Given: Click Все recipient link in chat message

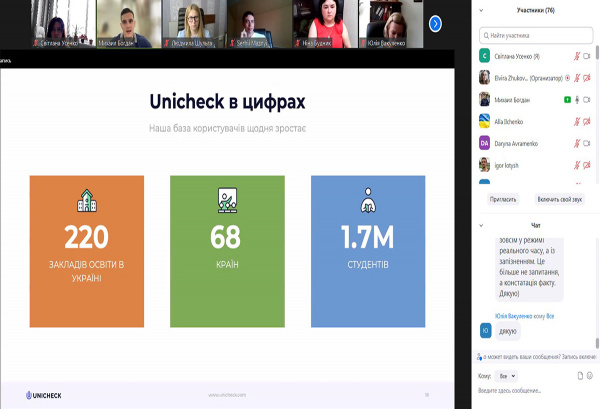Looking at the screenshot, I should (x=550, y=316).
